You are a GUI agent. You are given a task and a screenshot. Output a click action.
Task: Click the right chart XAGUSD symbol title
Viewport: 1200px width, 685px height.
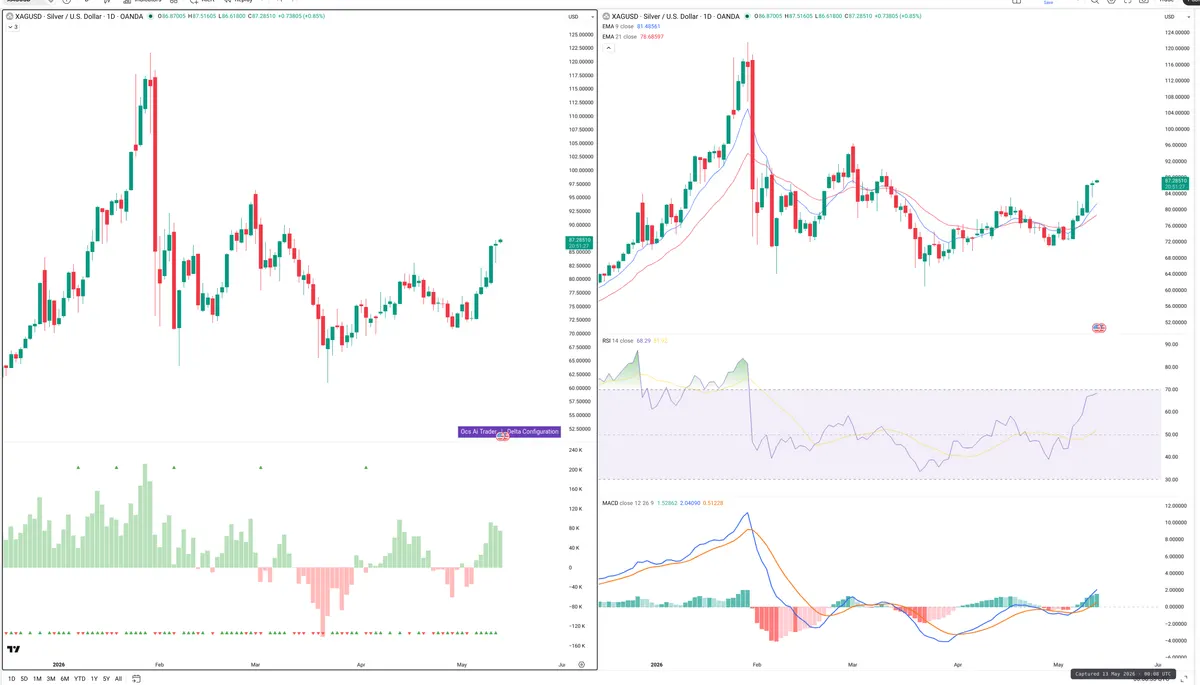tap(678, 17)
